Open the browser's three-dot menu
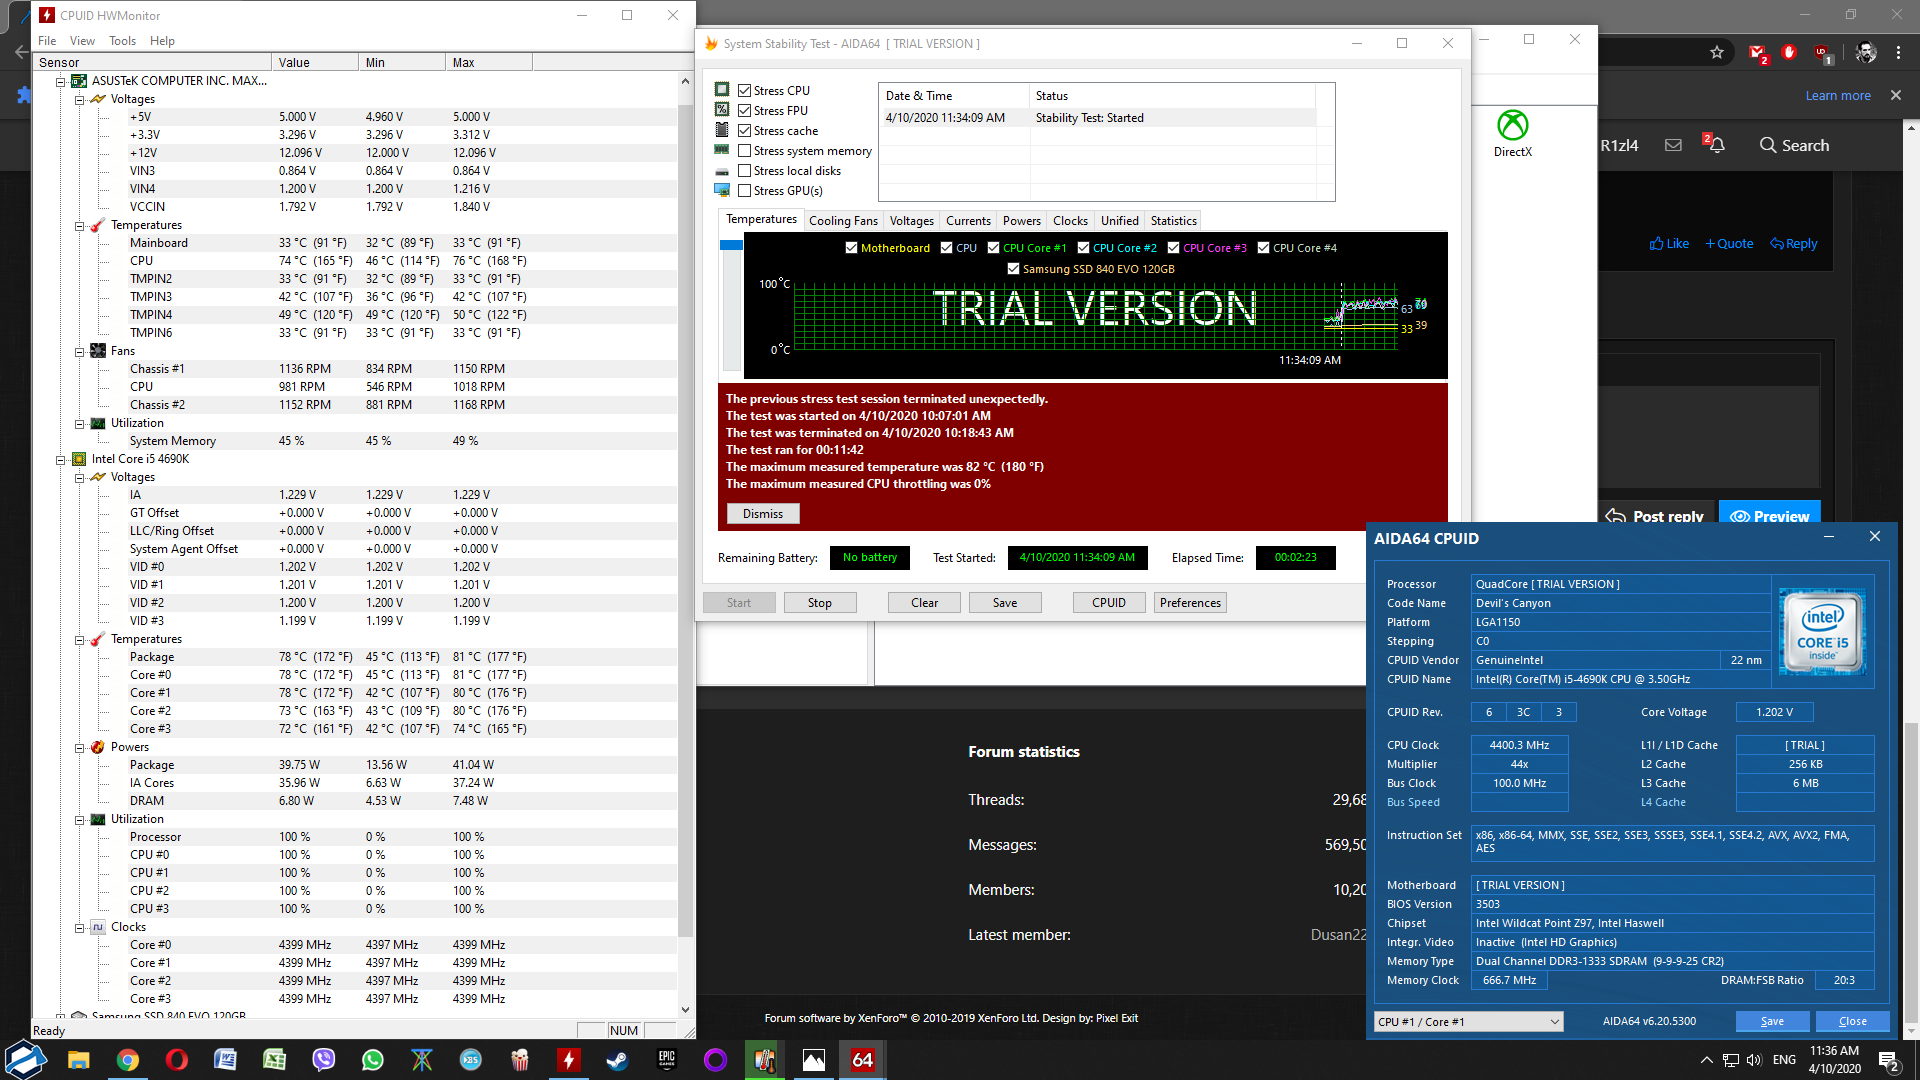The image size is (1920, 1080). pyautogui.click(x=1898, y=52)
